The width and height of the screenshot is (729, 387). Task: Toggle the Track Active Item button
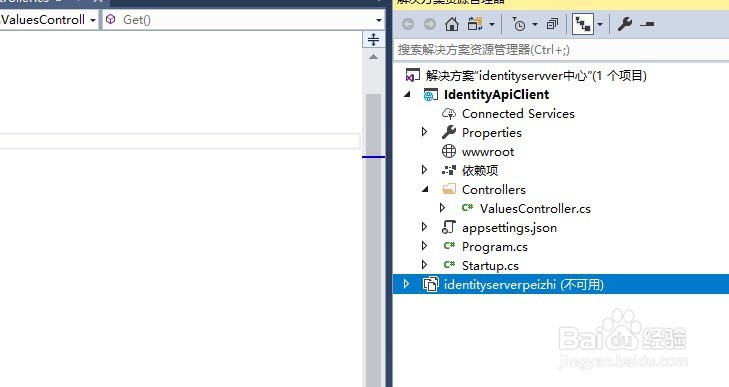point(583,24)
